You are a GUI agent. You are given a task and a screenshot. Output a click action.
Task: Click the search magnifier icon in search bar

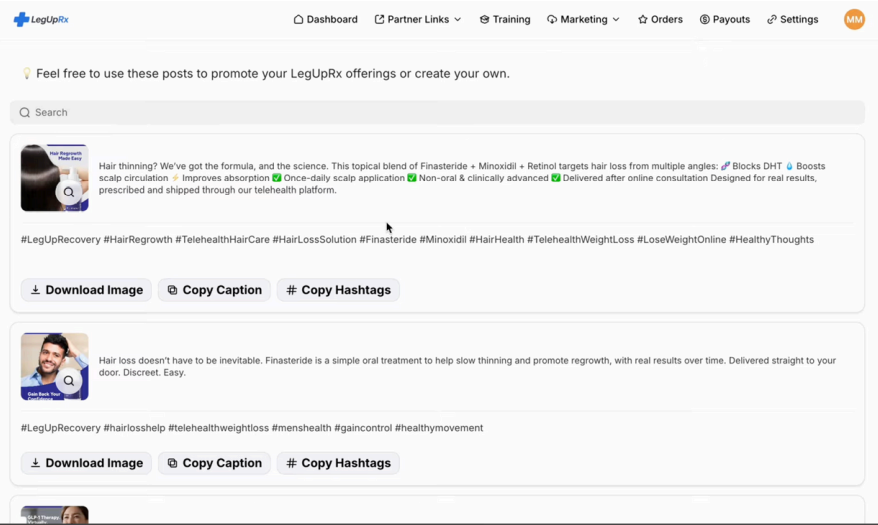[25, 113]
